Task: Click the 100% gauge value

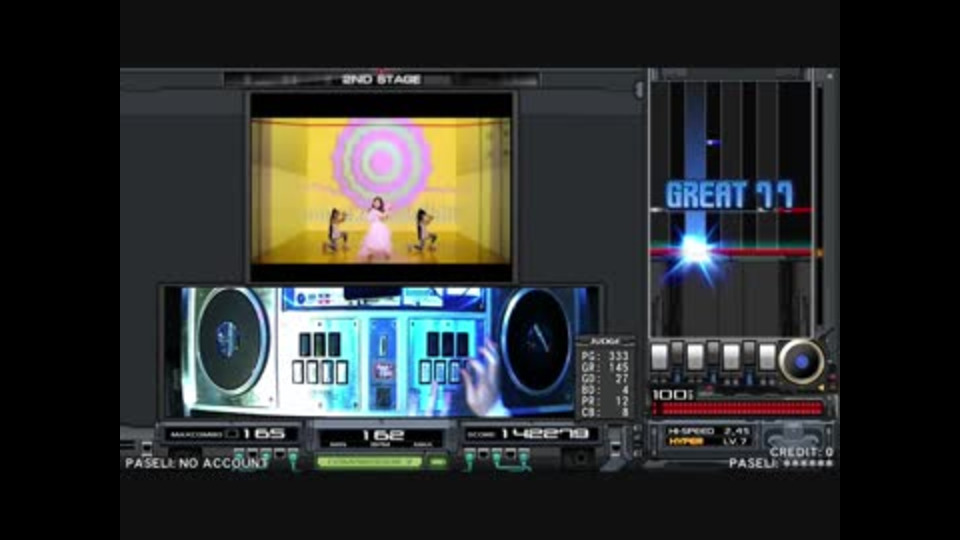Action: pos(672,395)
